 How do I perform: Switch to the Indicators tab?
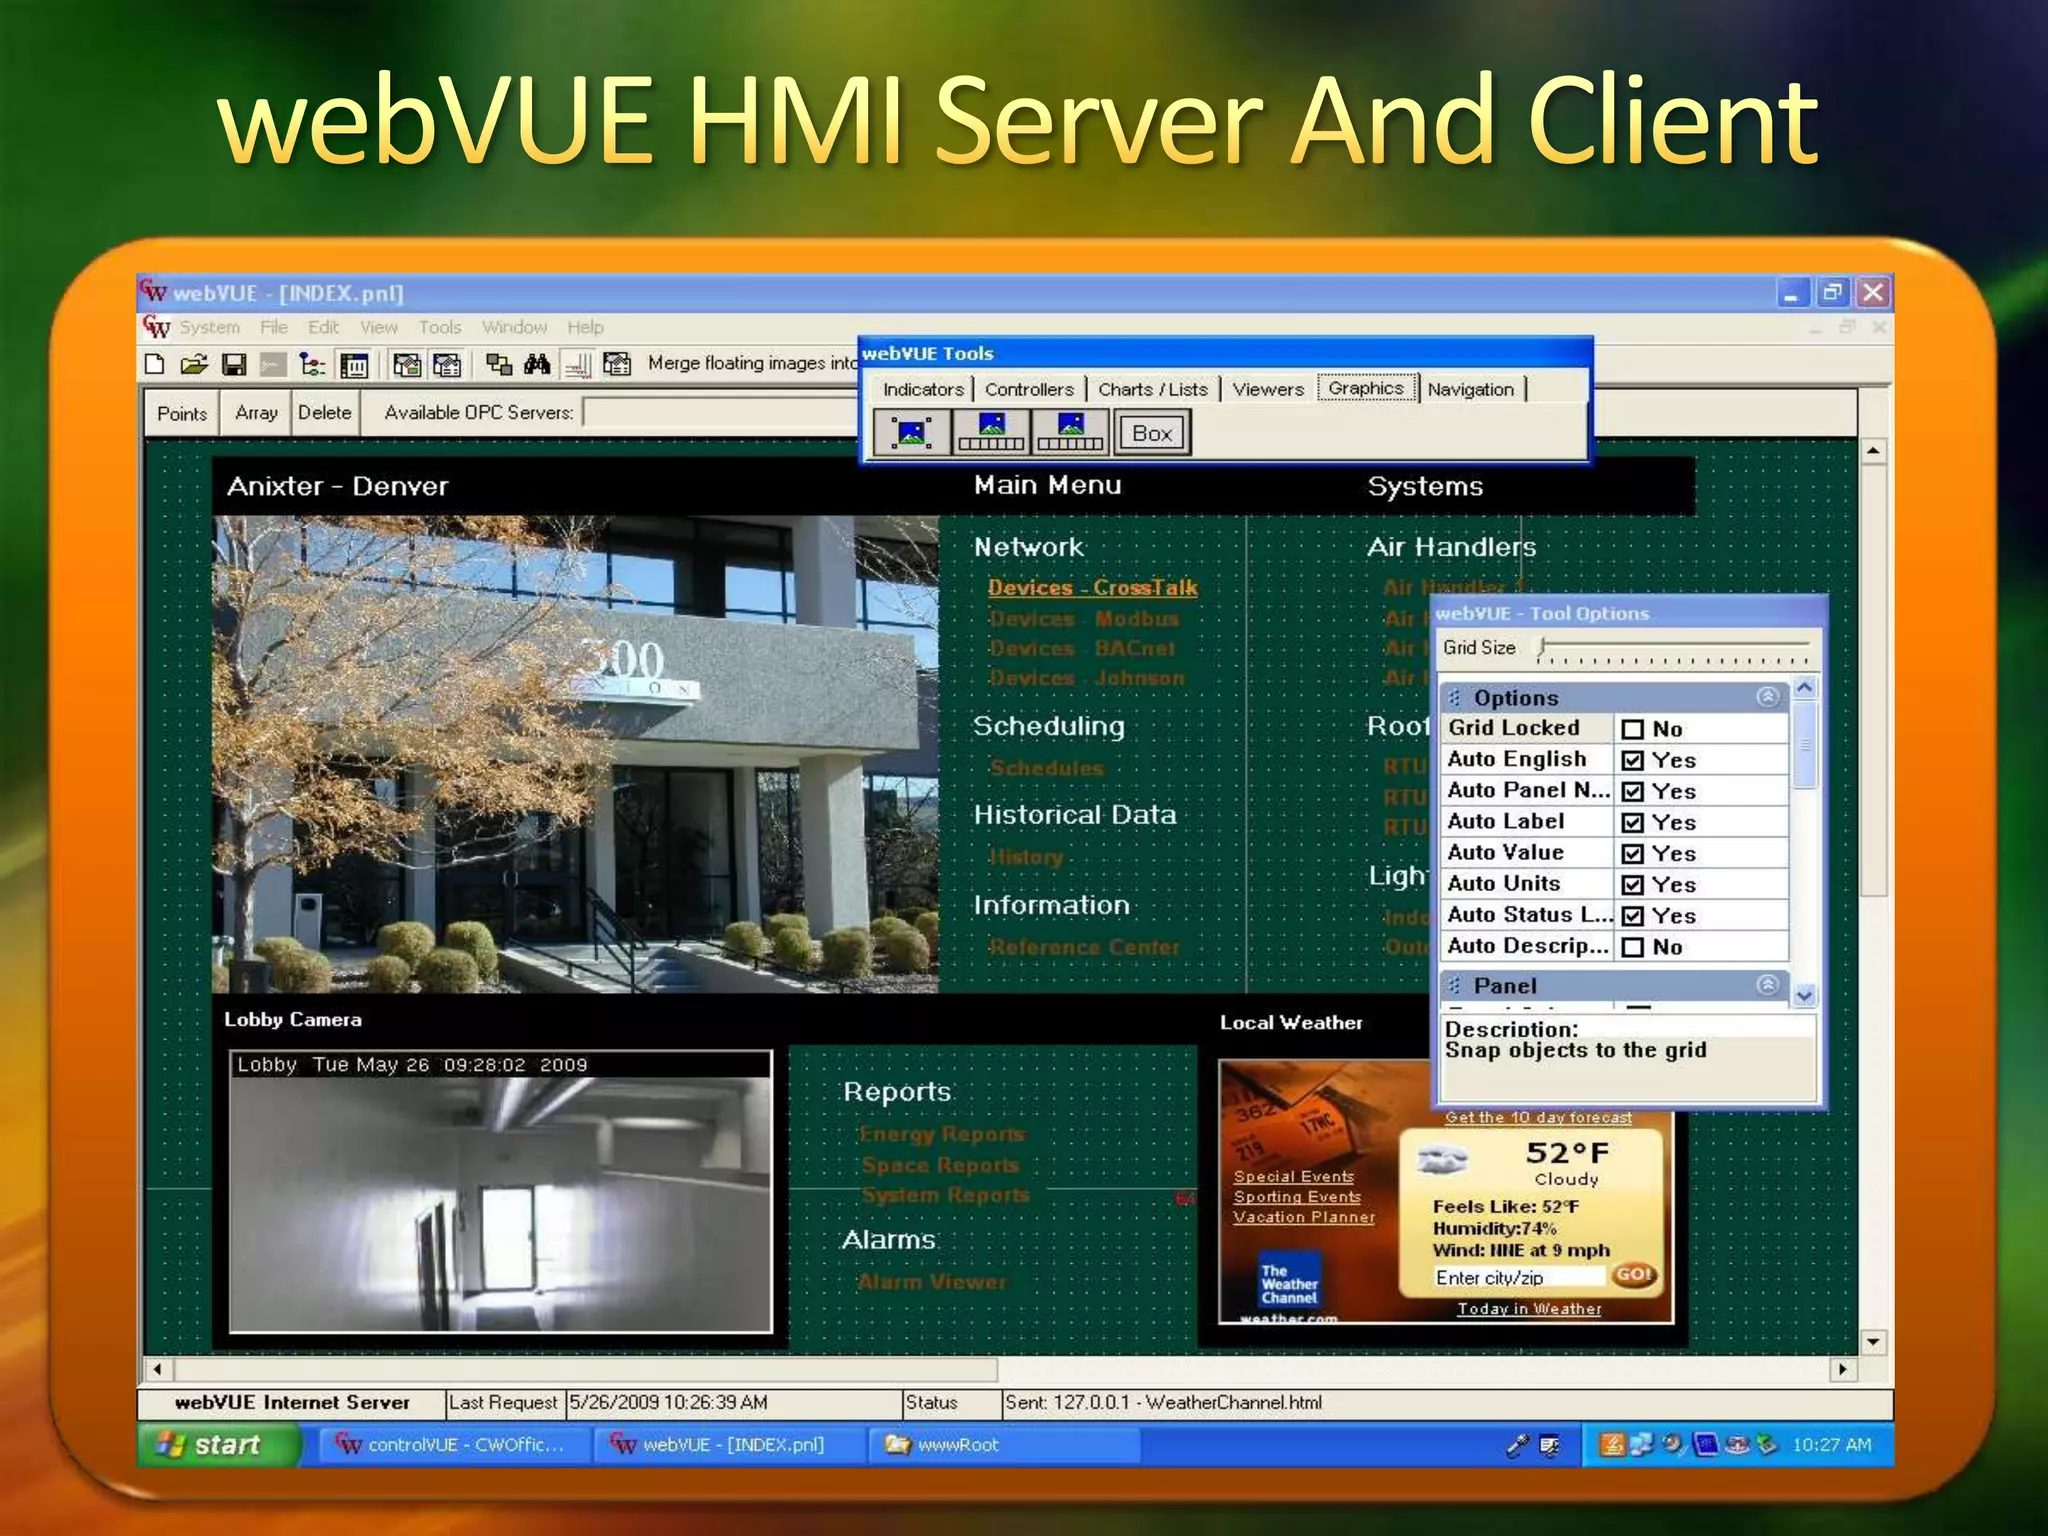[922, 389]
